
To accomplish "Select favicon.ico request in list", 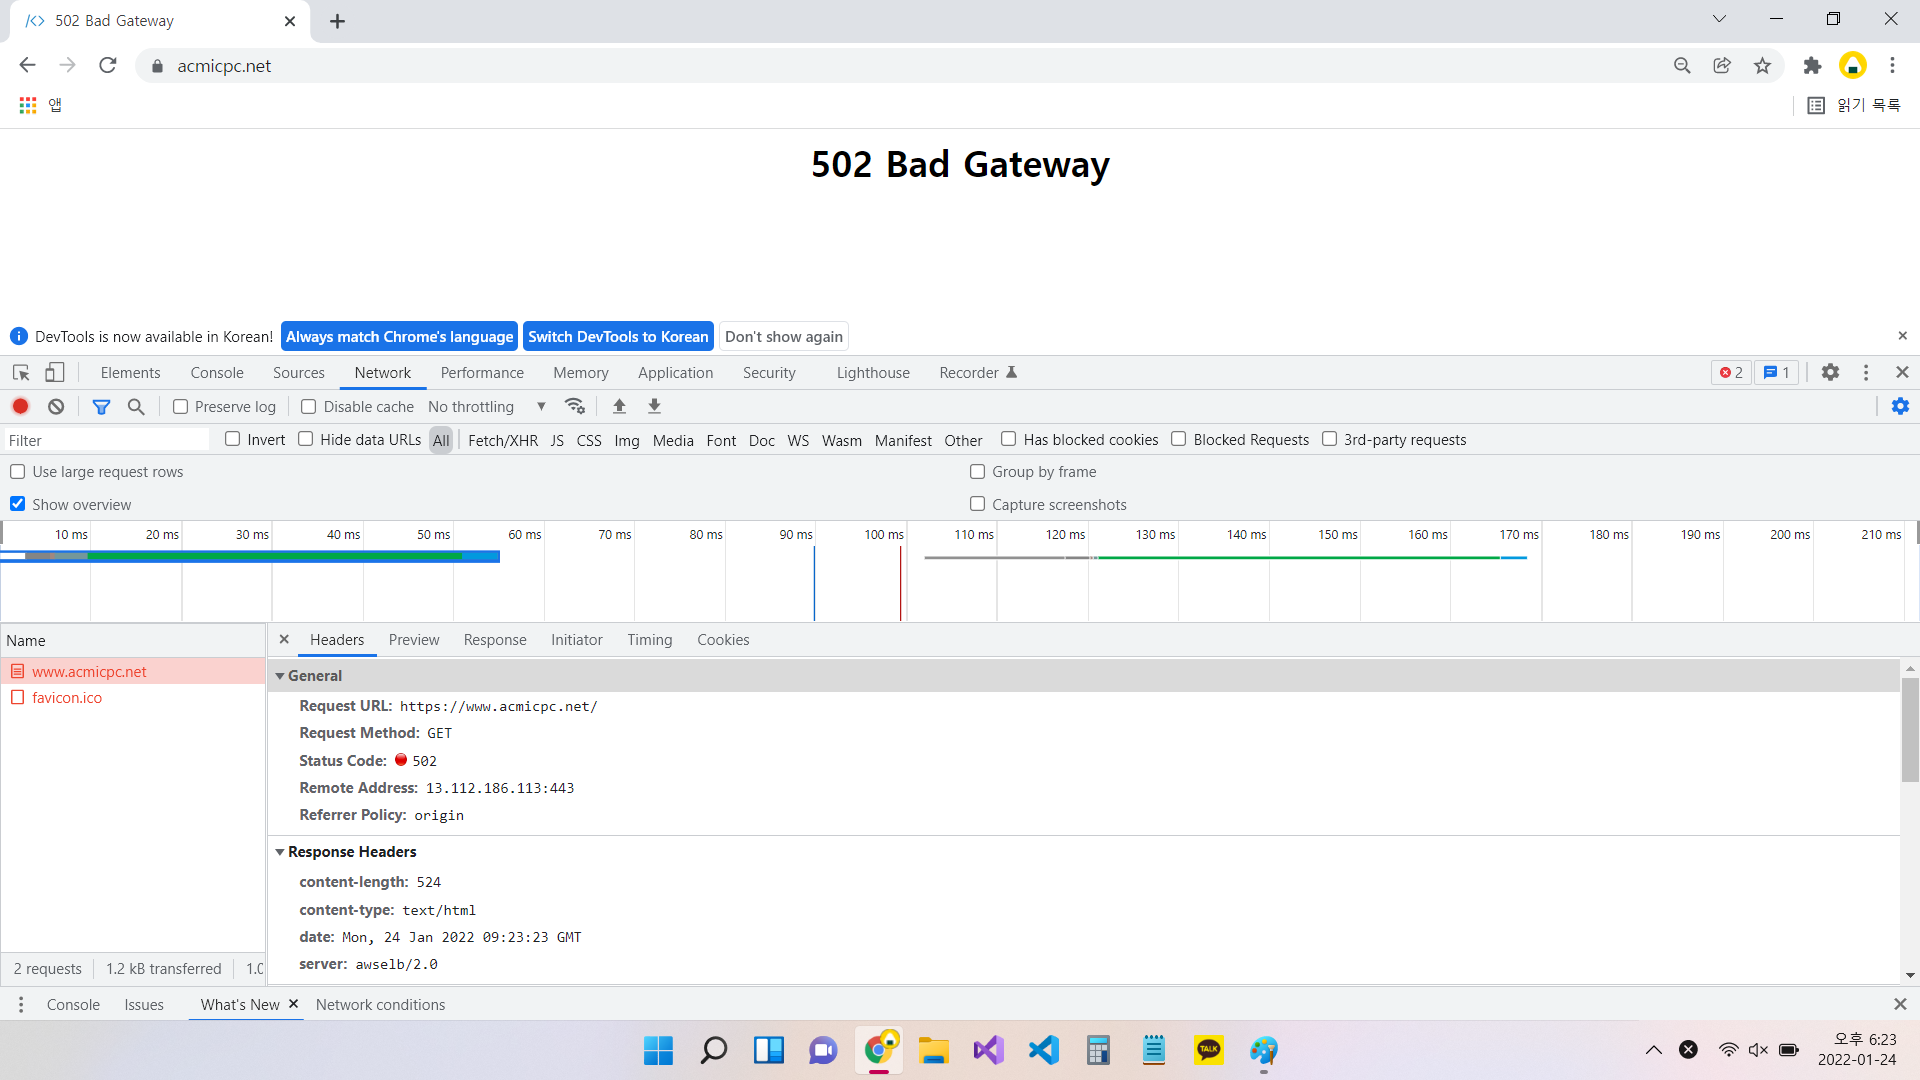I will (x=67, y=698).
